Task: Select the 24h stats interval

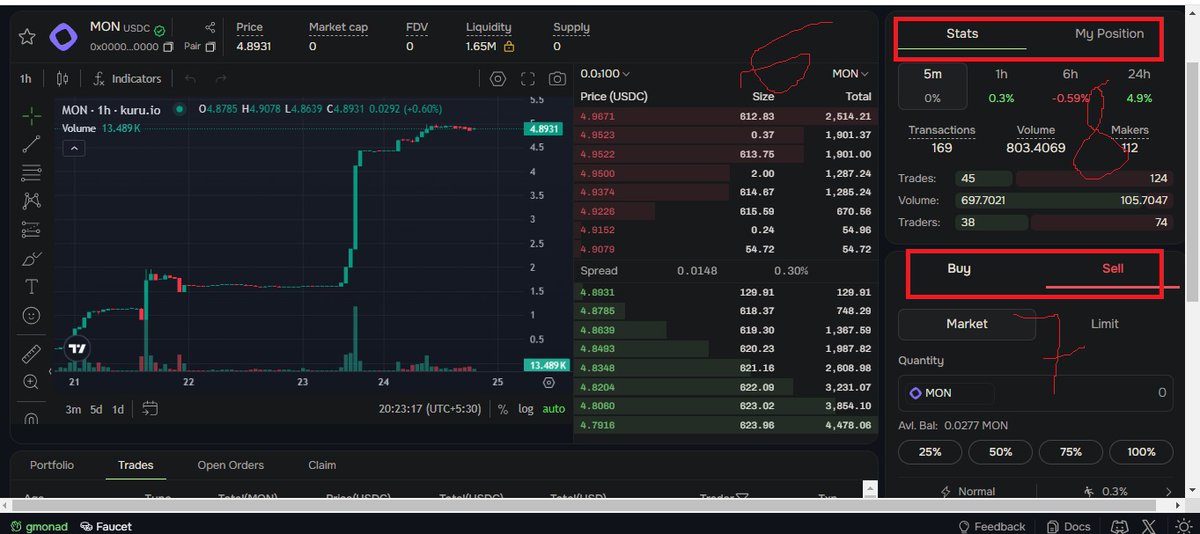Action: [x=1138, y=86]
